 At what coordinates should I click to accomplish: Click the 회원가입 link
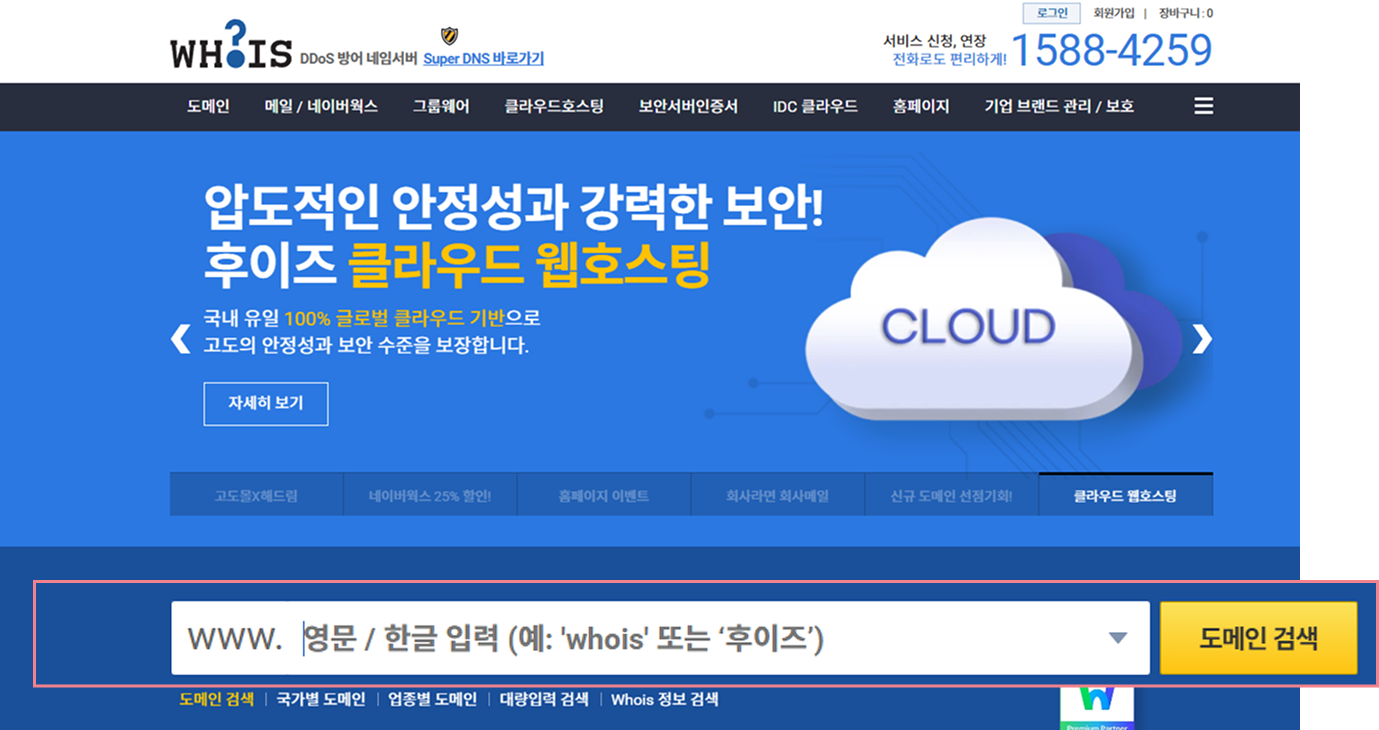(x=1114, y=13)
